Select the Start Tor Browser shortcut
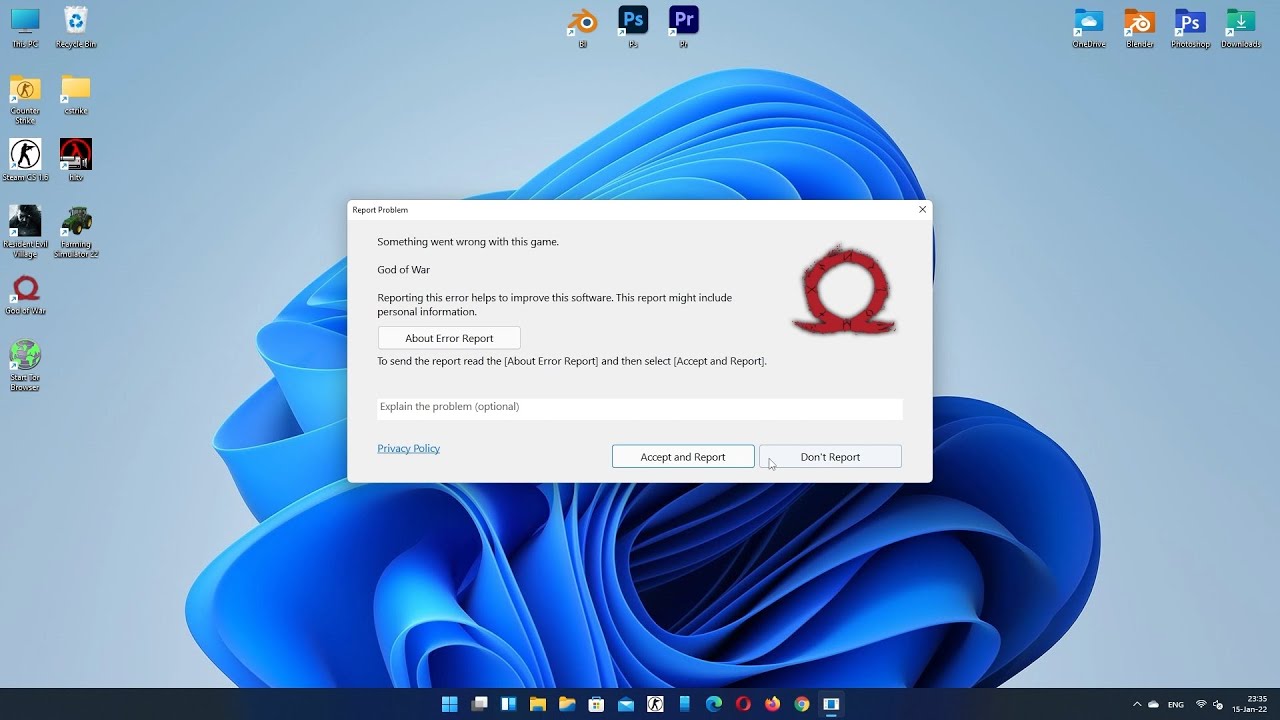The image size is (1280, 720). (x=25, y=365)
